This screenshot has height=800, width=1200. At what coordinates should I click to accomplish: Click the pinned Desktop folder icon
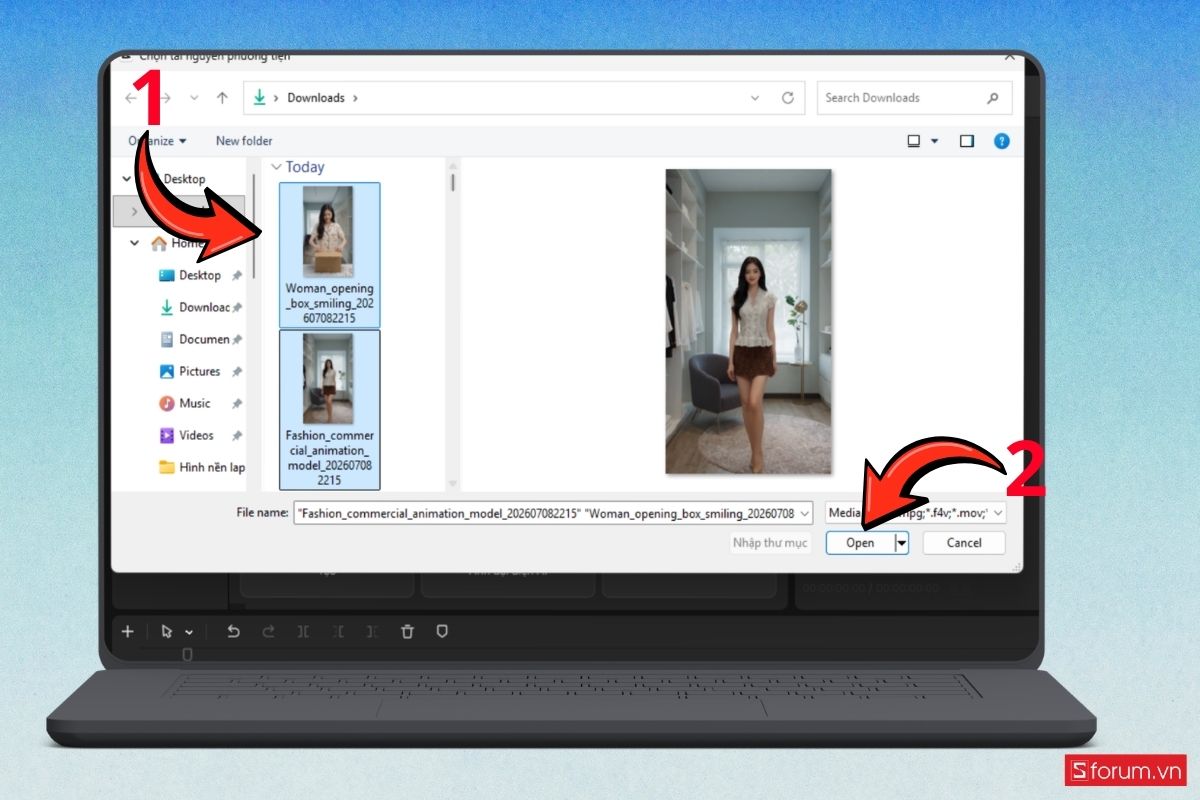pos(167,275)
